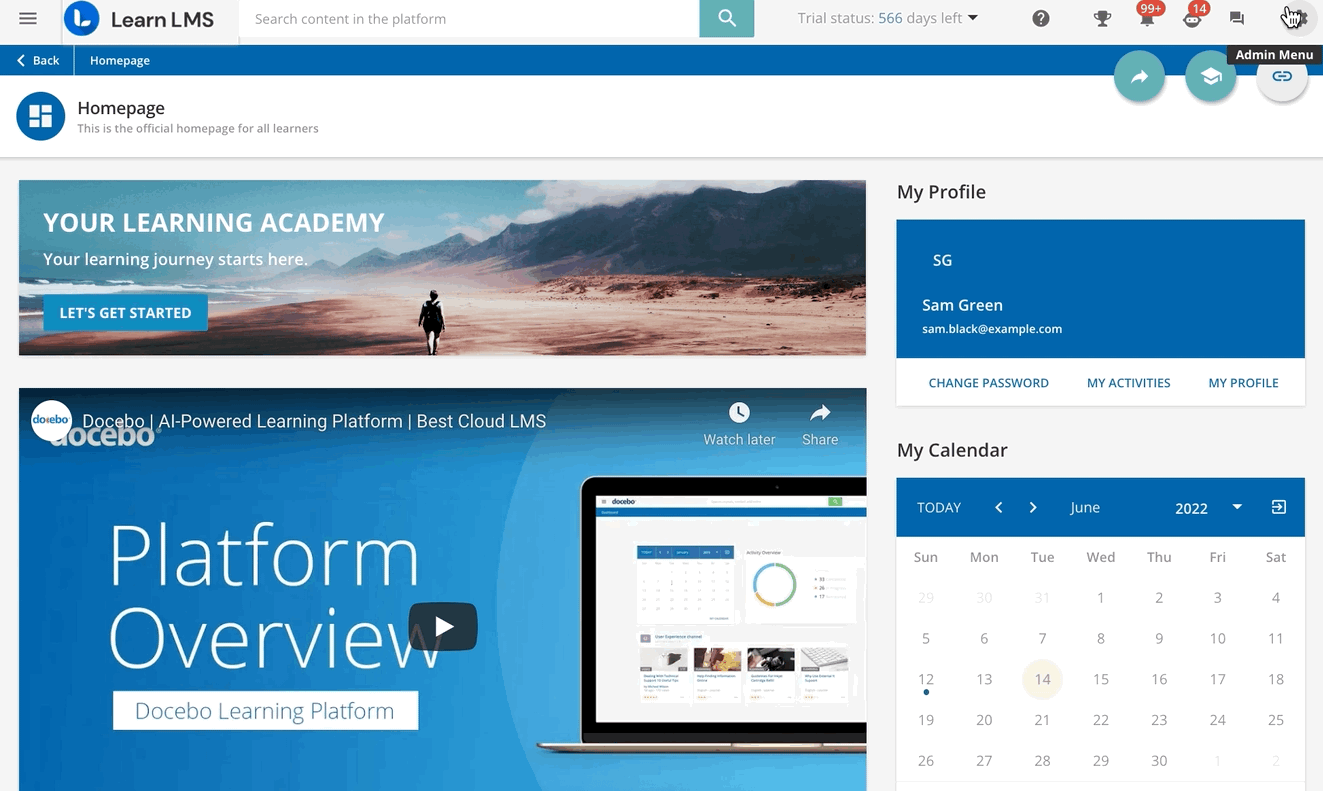Click the Watch later clock icon
Viewport: 1323px width, 791px height.
(x=739, y=413)
